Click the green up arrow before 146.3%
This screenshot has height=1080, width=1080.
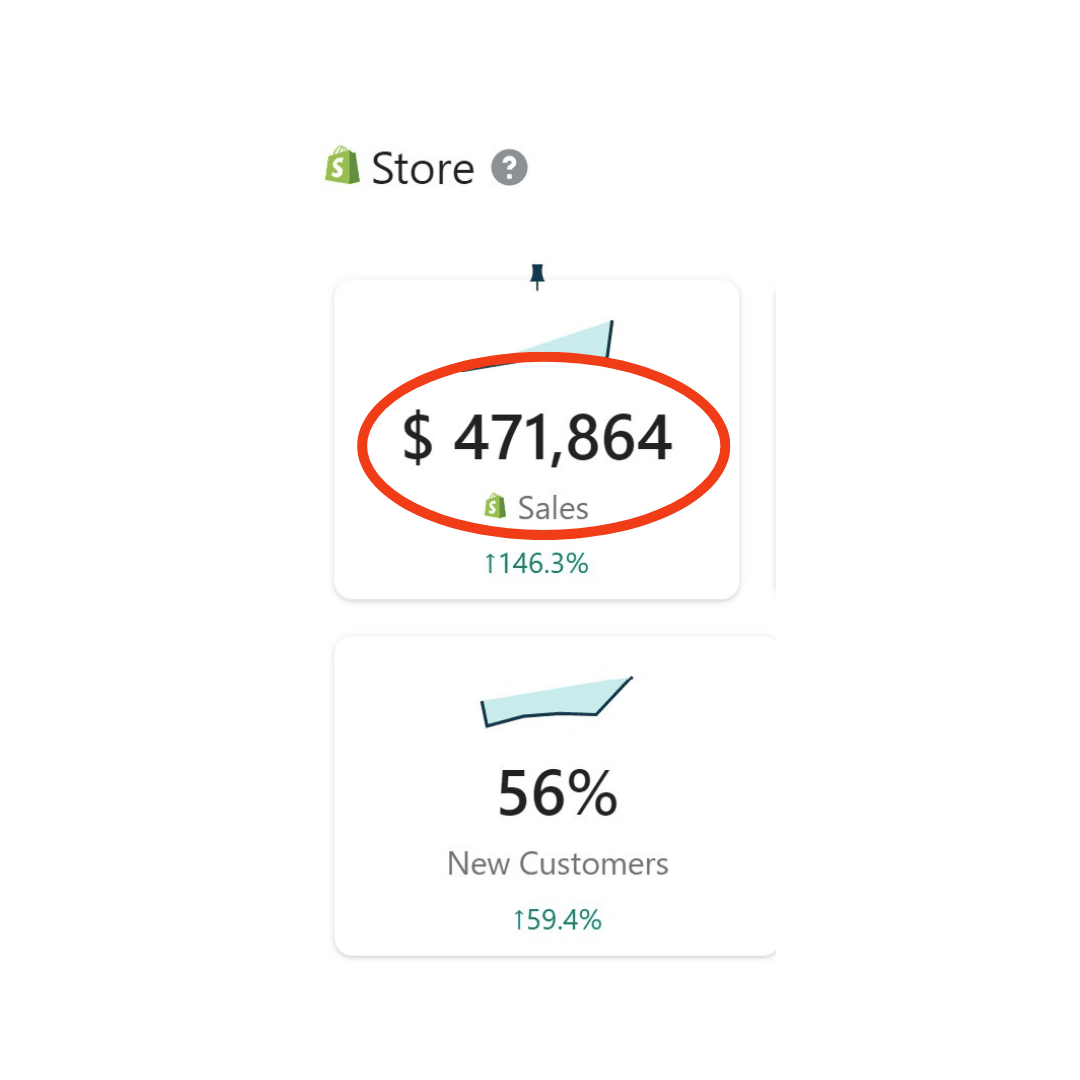coord(490,564)
